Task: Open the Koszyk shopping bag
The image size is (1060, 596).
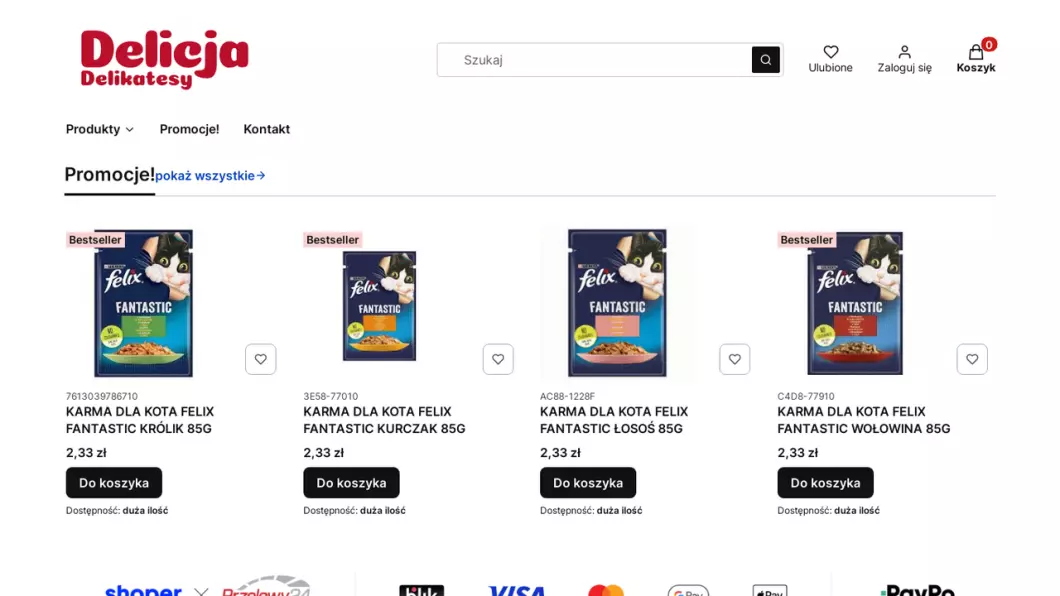Action: 975,52
